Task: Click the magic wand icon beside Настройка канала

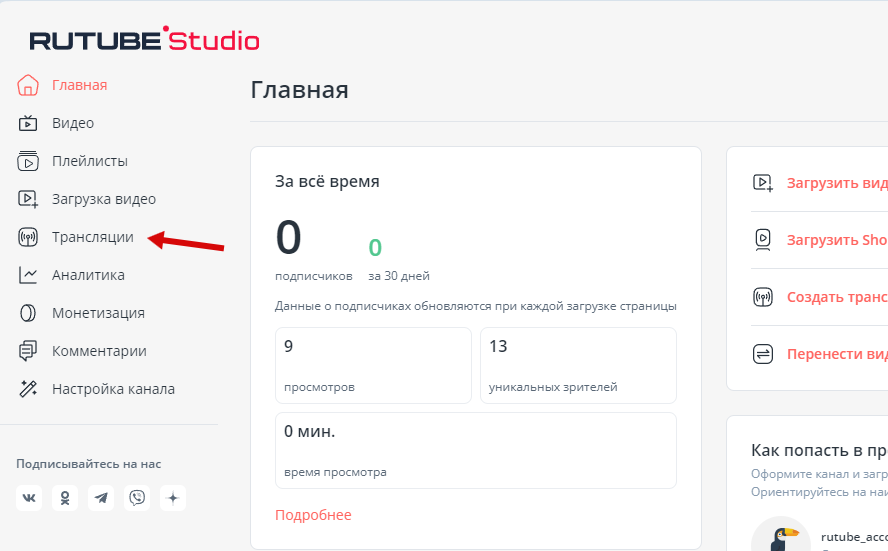Action: point(27,389)
